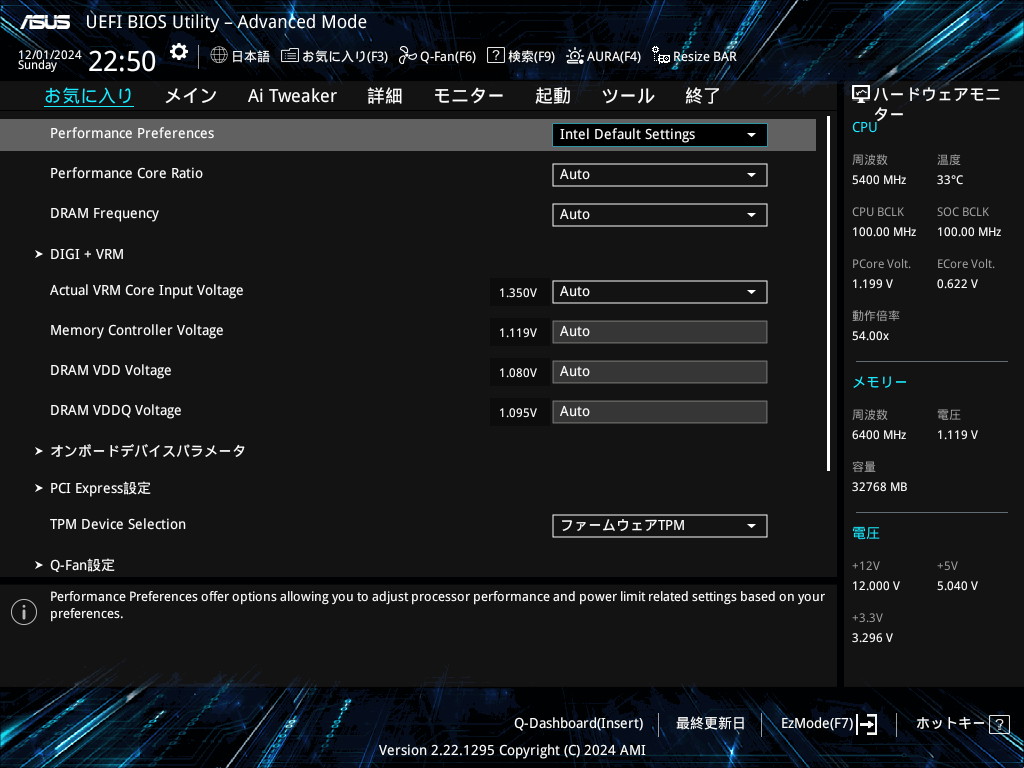1024x768 pixels.
Task: Click the 54.00x ratio value
Action: pos(871,336)
